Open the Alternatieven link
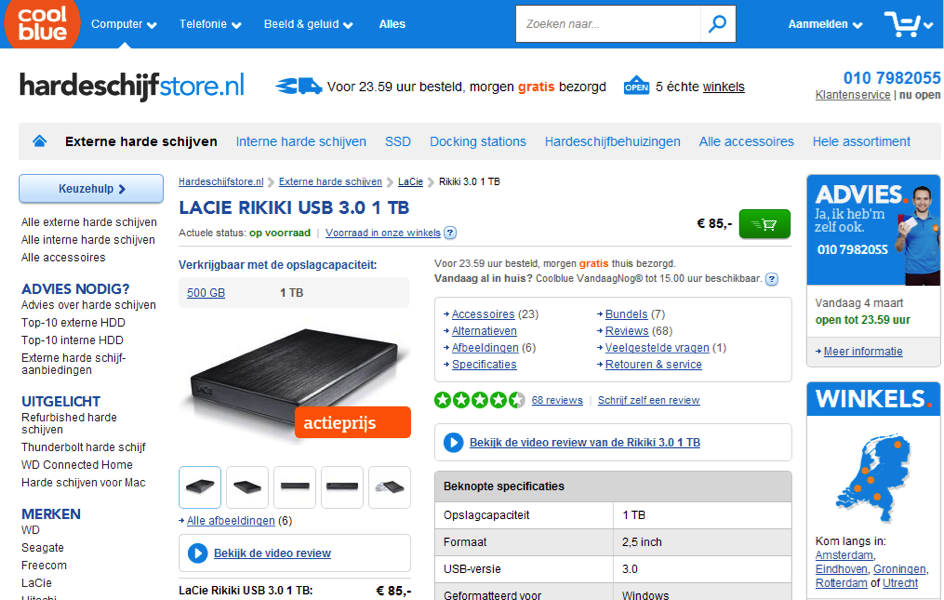The width and height of the screenshot is (944, 600). (x=484, y=331)
